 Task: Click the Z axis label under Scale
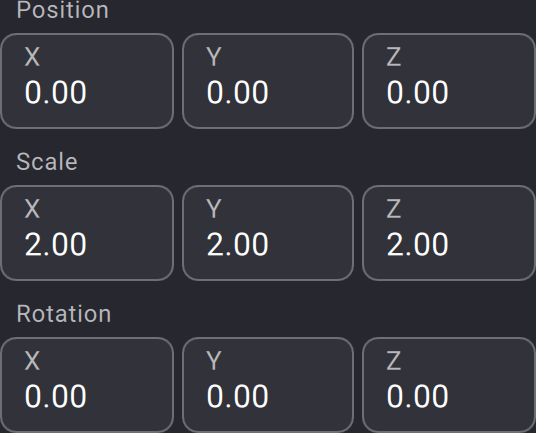(x=393, y=208)
